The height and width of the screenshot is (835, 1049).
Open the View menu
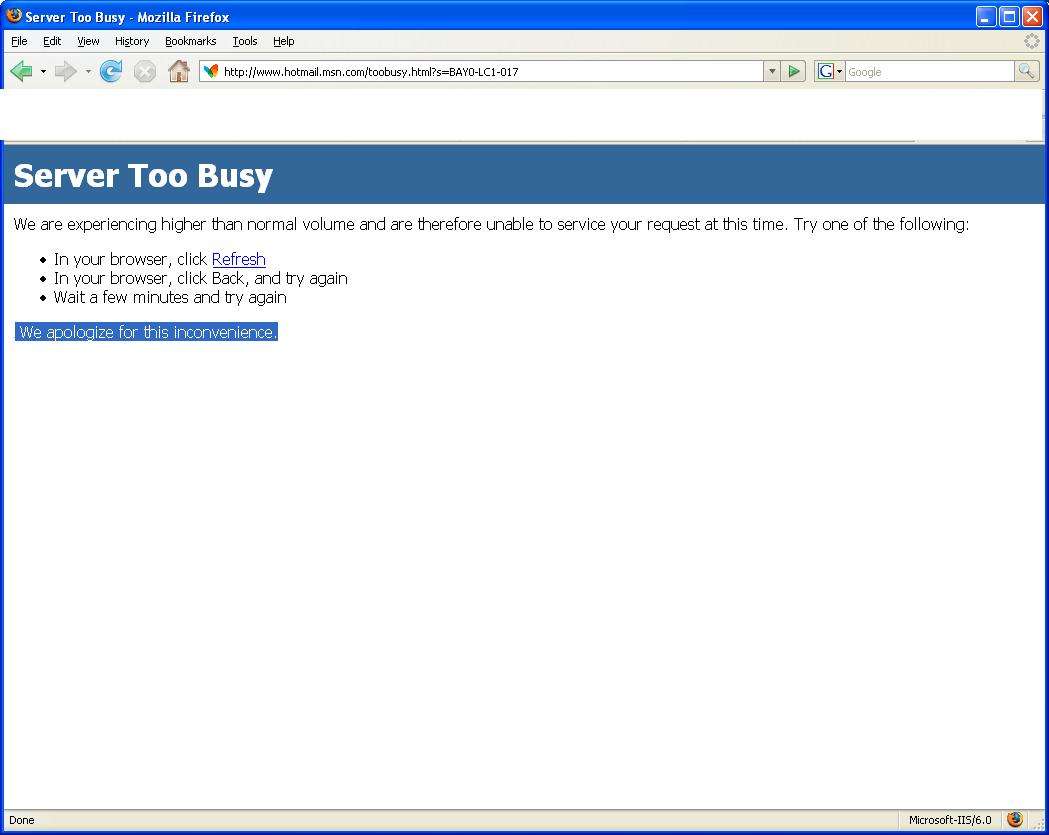(x=88, y=41)
